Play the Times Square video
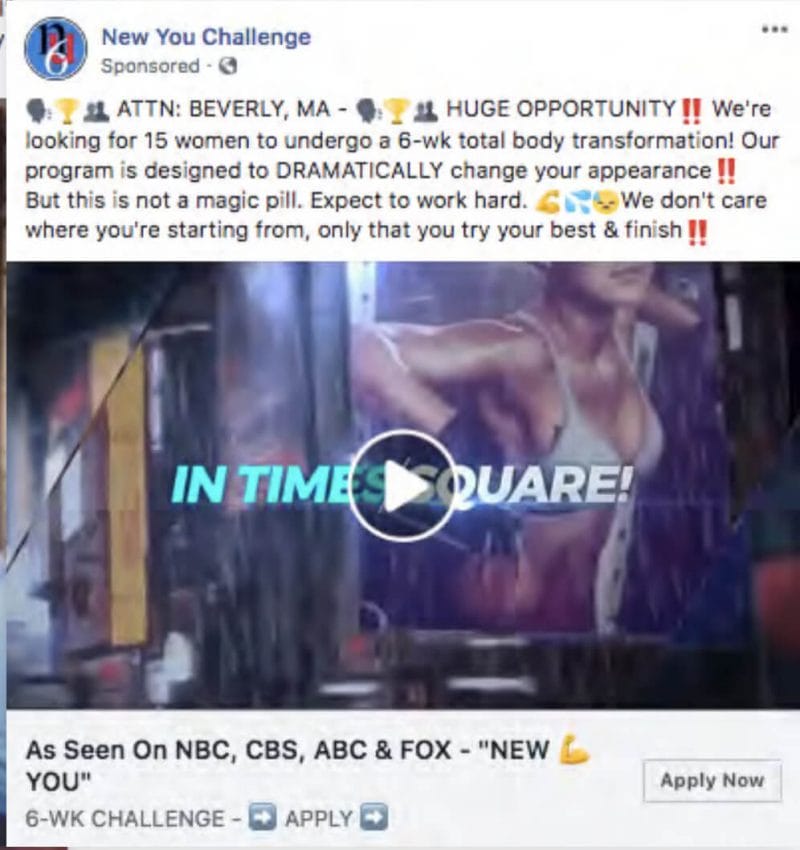Screen dimensions: 800x850 click(x=402, y=485)
